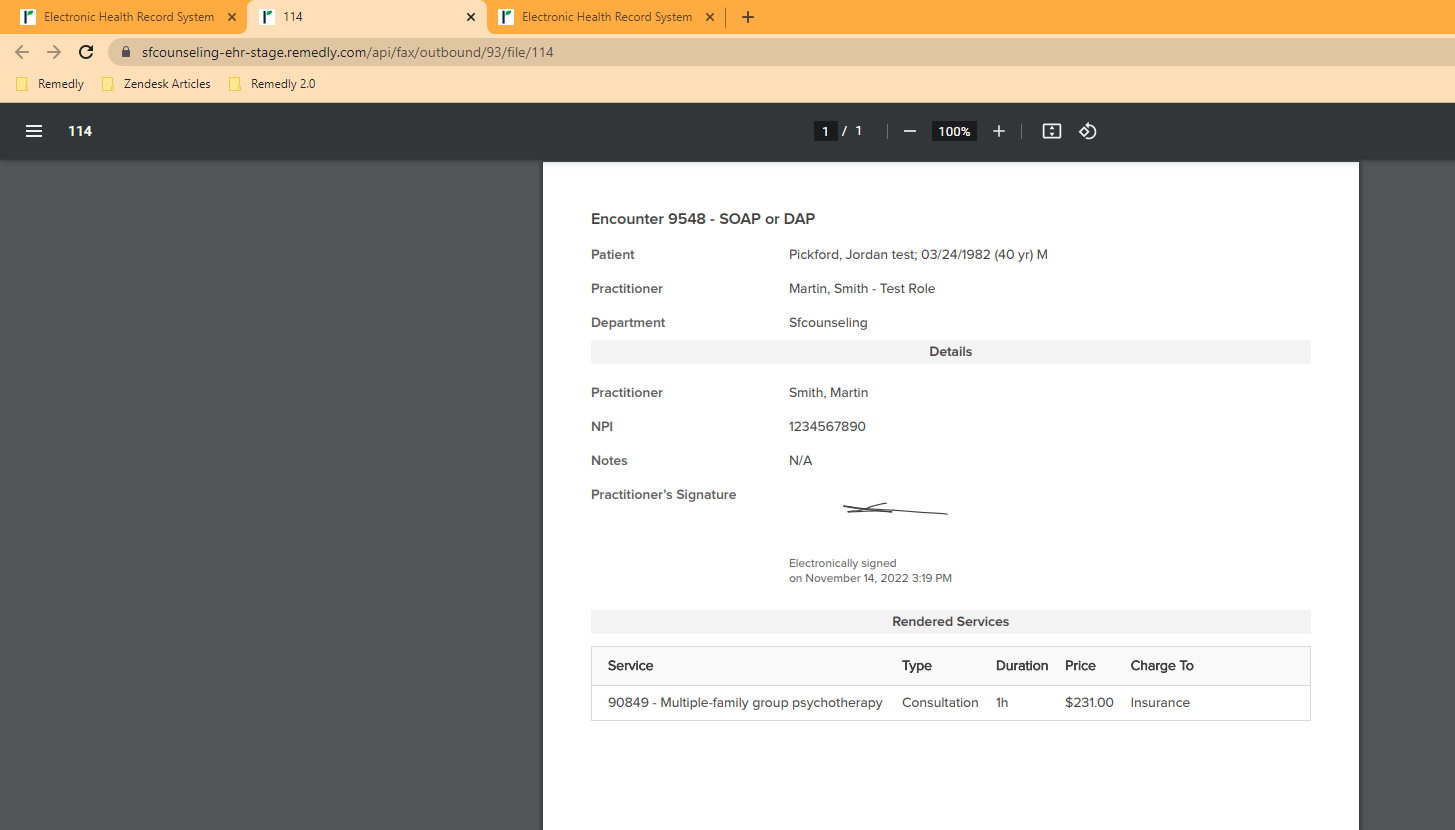
Task: Open a new browser tab
Action: pyautogui.click(x=748, y=17)
